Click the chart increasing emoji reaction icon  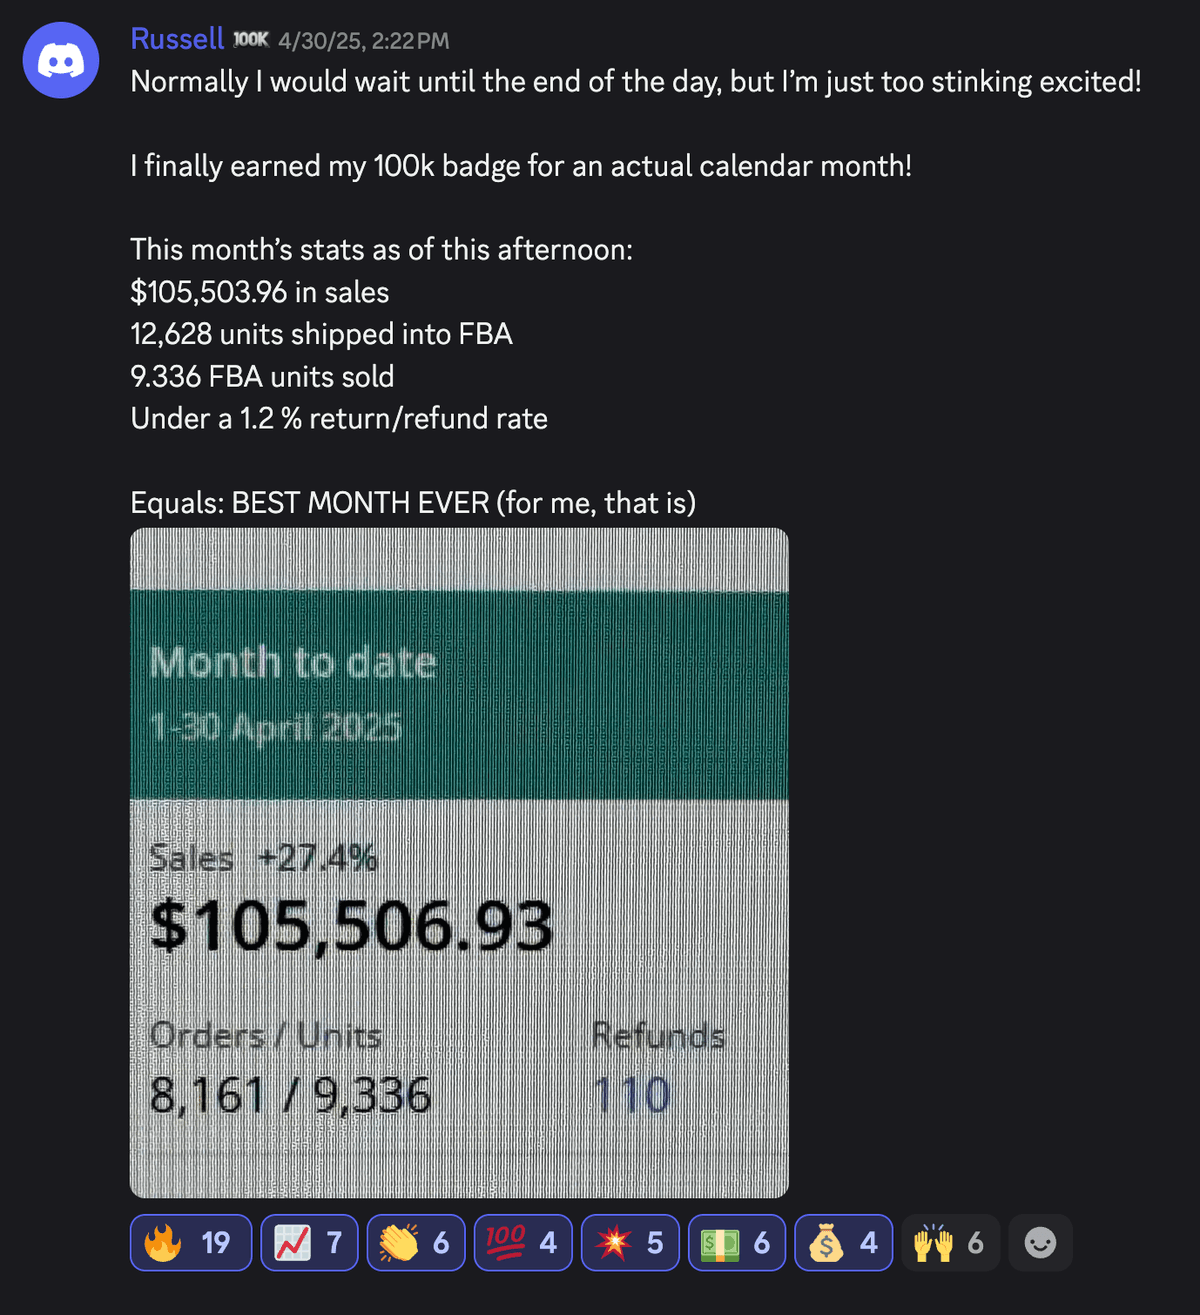pyautogui.click(x=293, y=1242)
